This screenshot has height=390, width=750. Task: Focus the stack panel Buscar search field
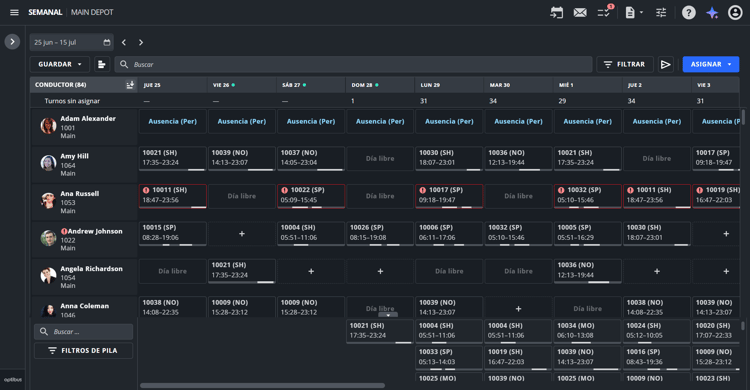83,332
